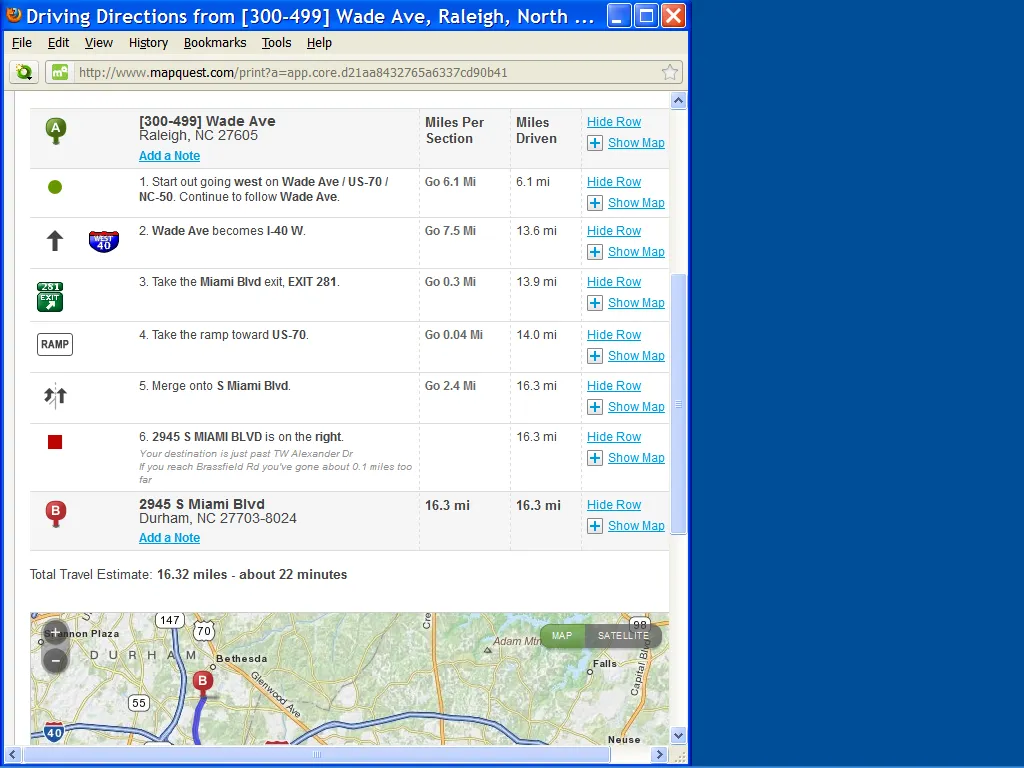Click the I-40 West highway shield icon
The image size is (1024, 768).
coord(103,241)
